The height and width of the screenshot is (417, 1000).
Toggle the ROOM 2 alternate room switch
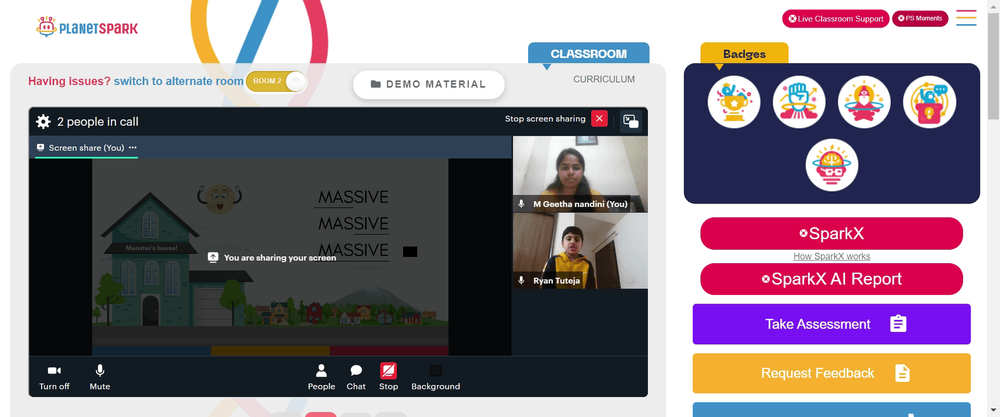tap(276, 82)
